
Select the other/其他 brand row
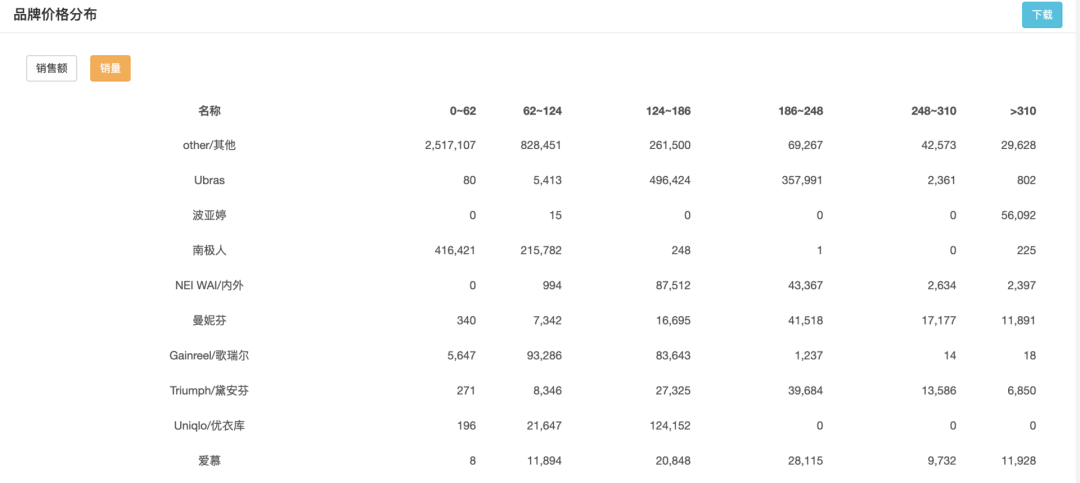(209, 145)
